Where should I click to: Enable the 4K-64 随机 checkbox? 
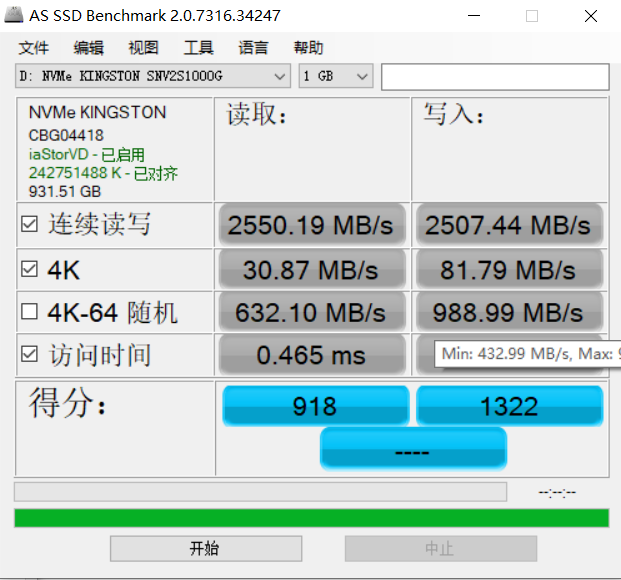pyautogui.click(x=30, y=311)
